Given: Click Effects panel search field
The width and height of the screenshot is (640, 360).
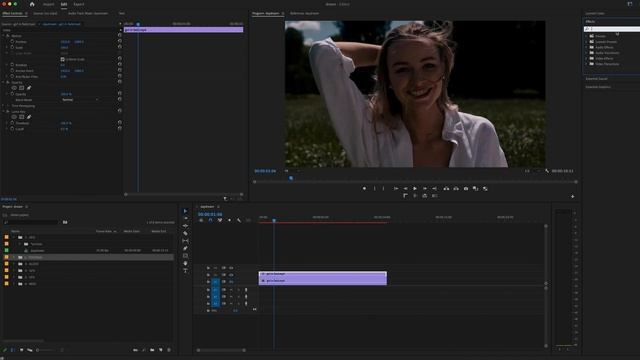Looking at the screenshot, I should (612, 29).
